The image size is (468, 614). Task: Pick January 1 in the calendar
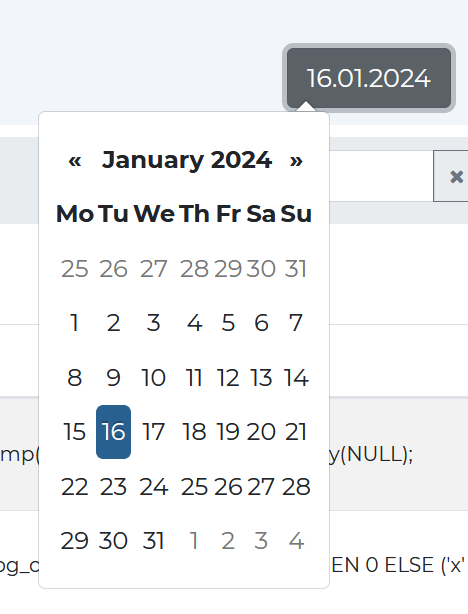click(74, 323)
